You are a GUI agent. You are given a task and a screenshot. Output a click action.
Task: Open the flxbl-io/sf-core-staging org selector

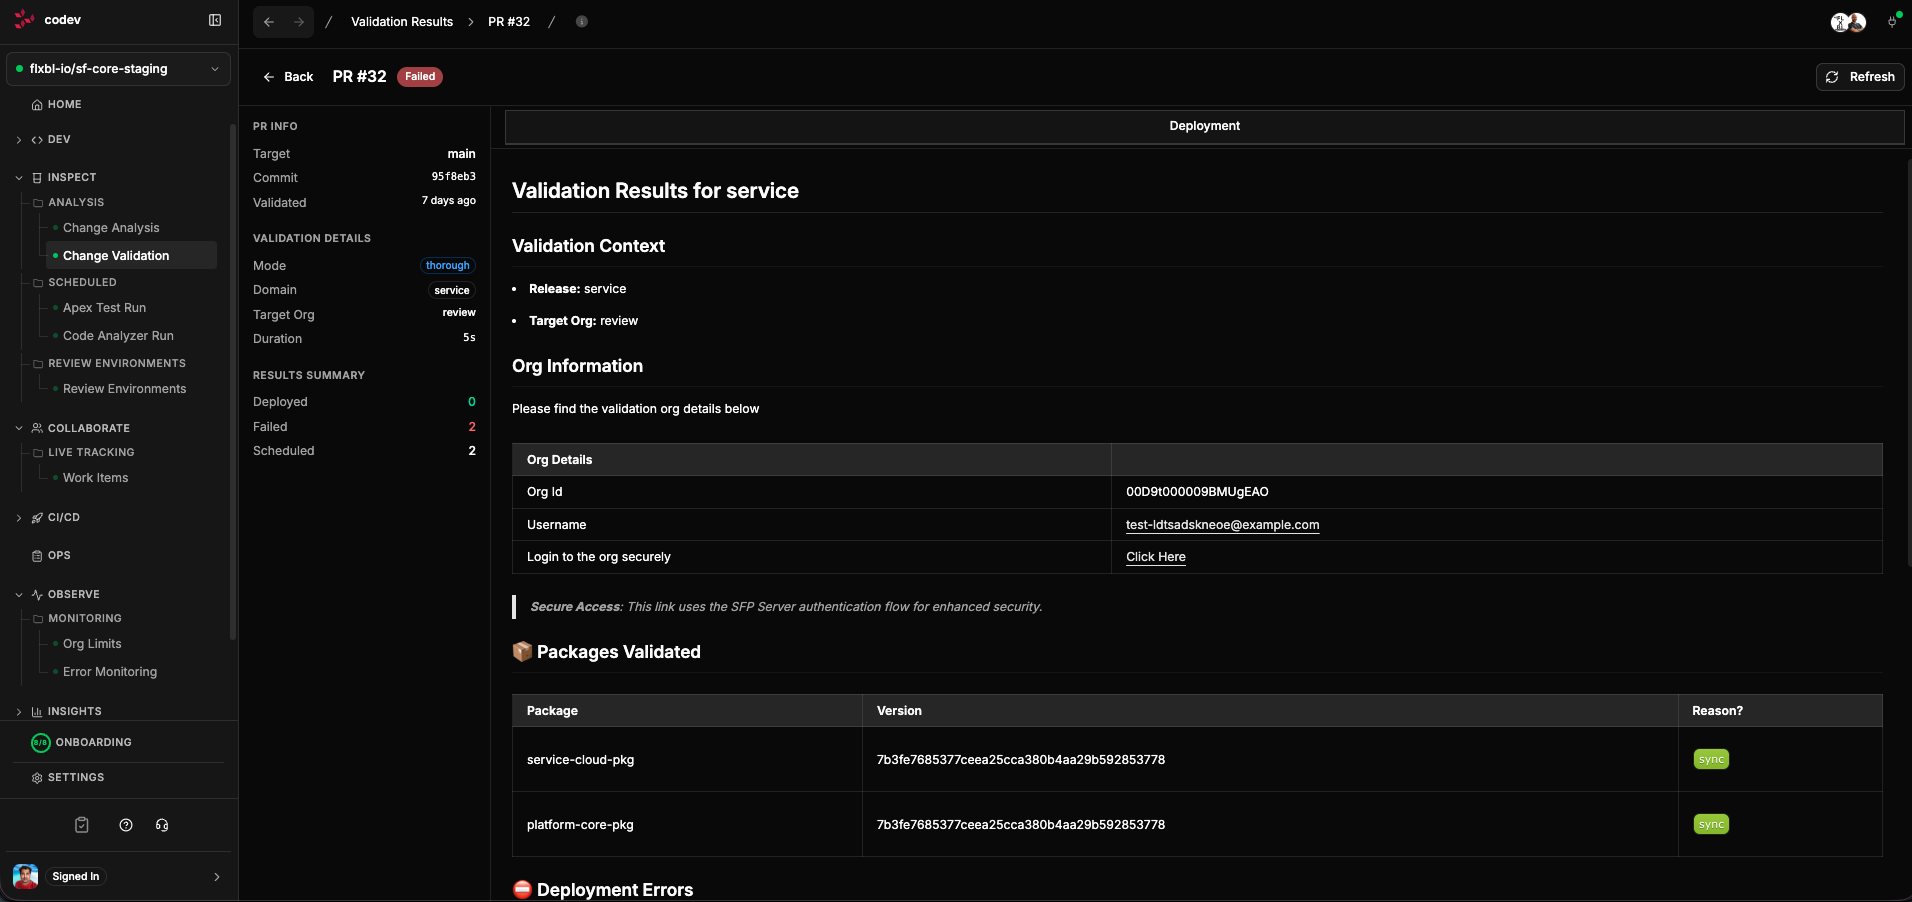[x=118, y=69]
